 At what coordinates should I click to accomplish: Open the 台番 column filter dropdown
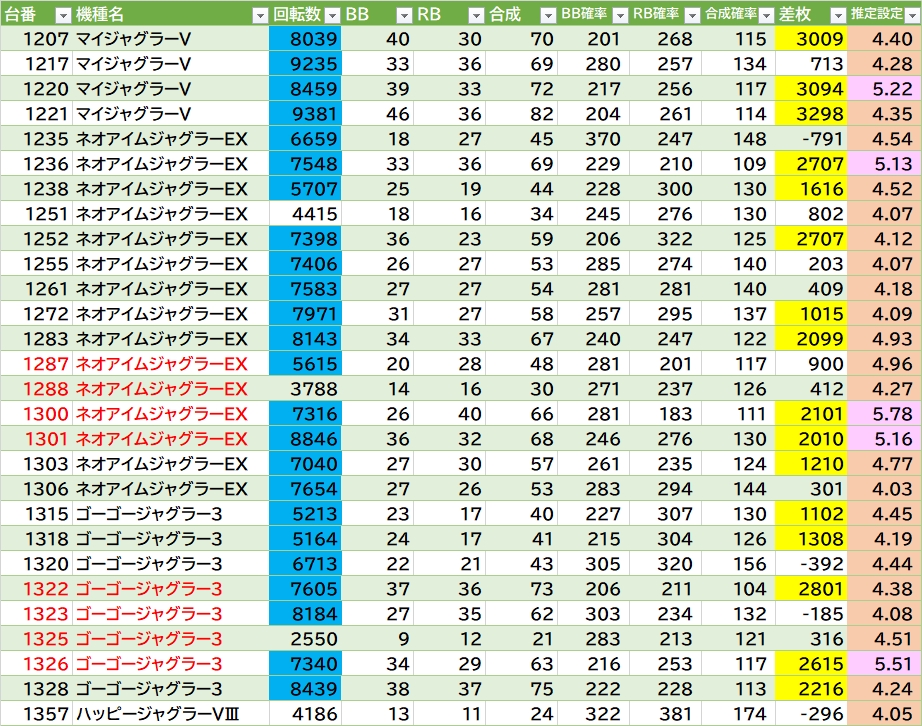point(62,14)
